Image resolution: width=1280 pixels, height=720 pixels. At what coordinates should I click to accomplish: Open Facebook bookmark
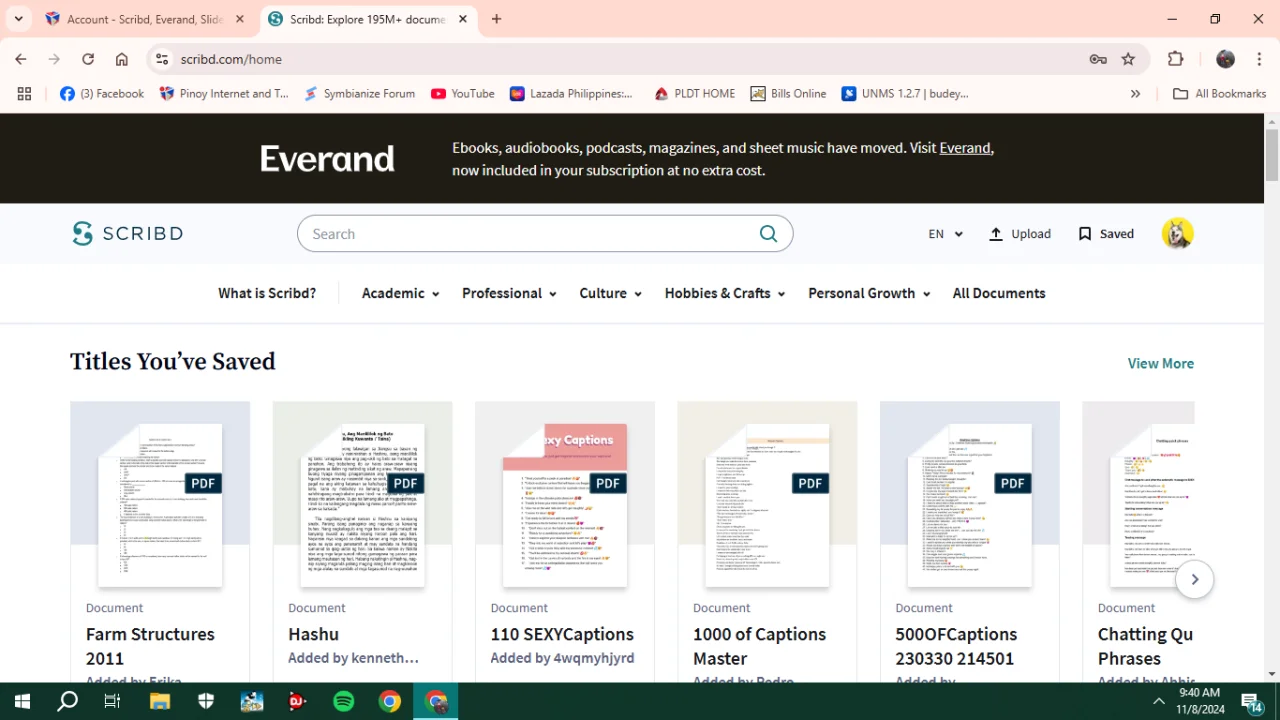coord(102,94)
